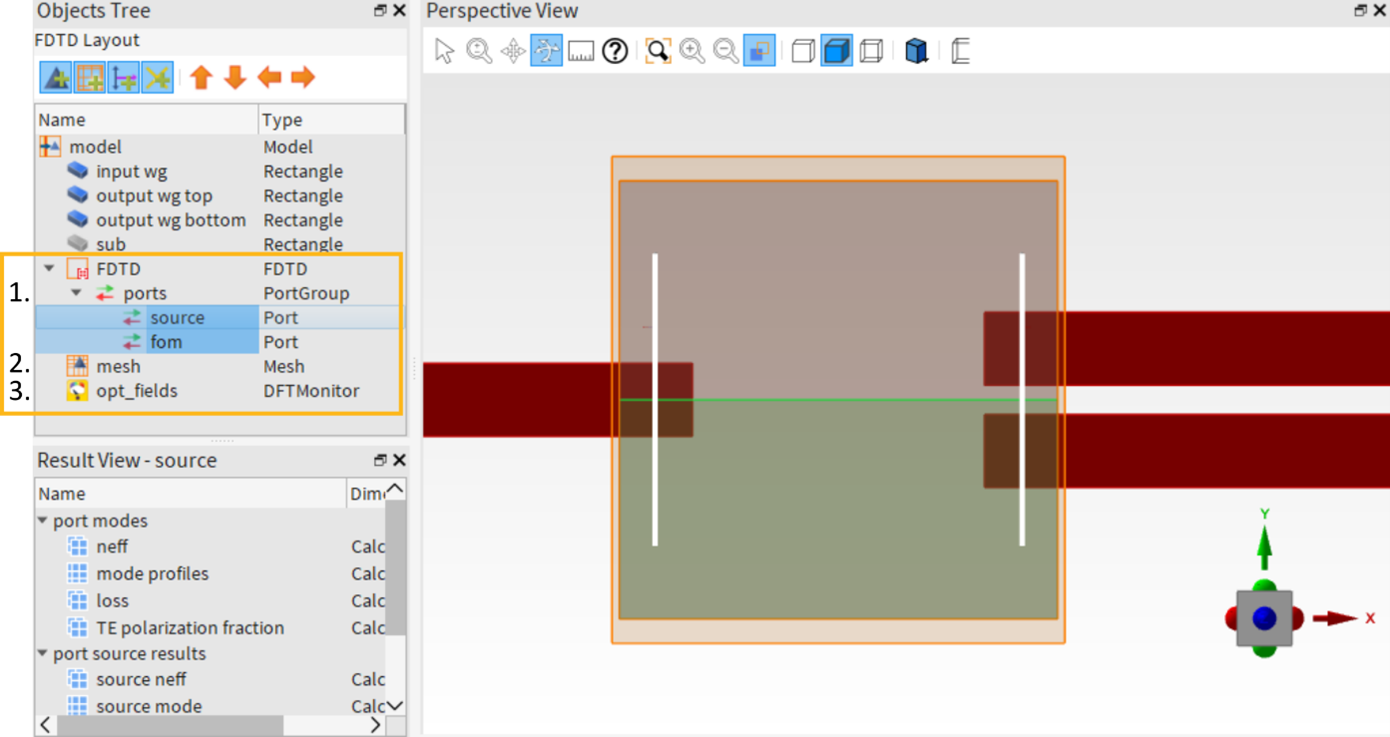1390x737 pixels.
Task: Click the zoom out magnifier icon
Action: tap(726, 51)
